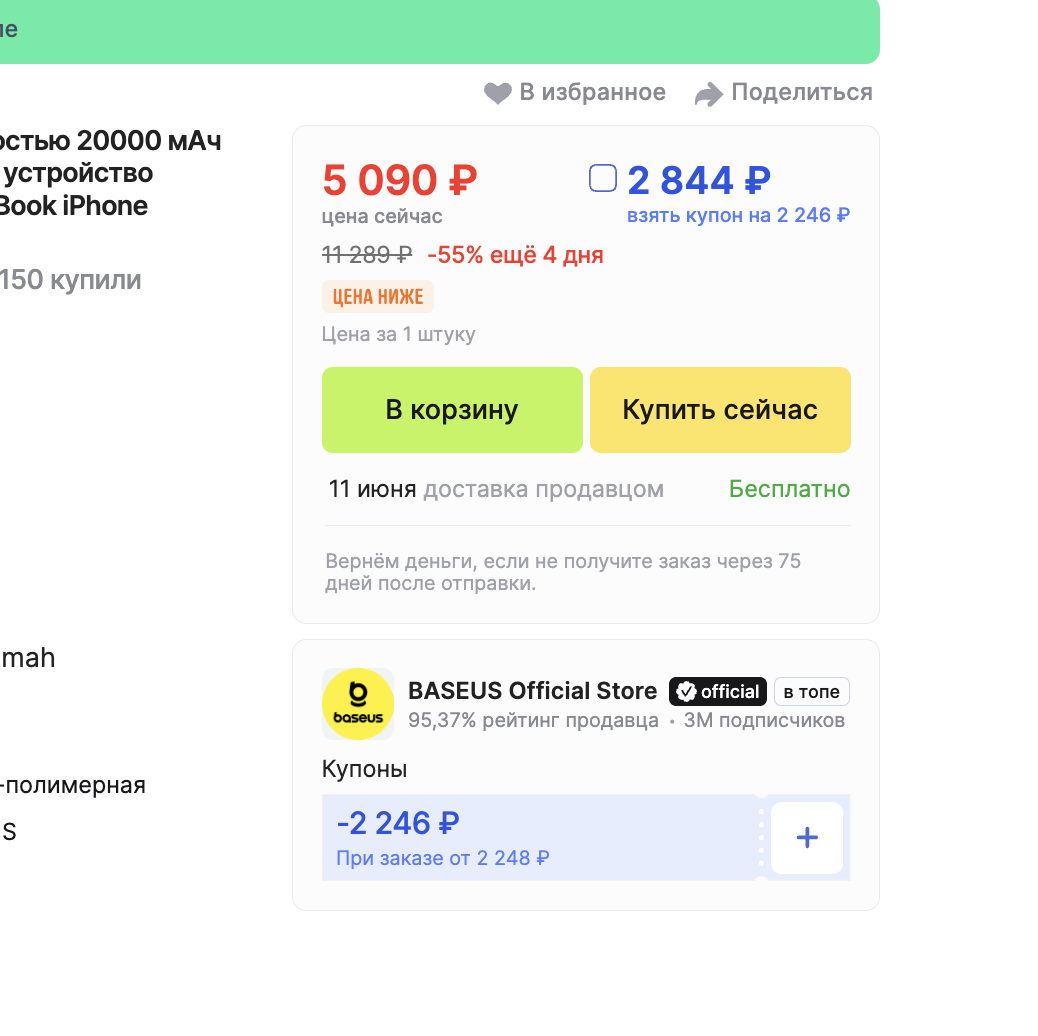The image size is (1038, 1036).
Task: Click the 5 090 ₽ current price
Action: 400,180
